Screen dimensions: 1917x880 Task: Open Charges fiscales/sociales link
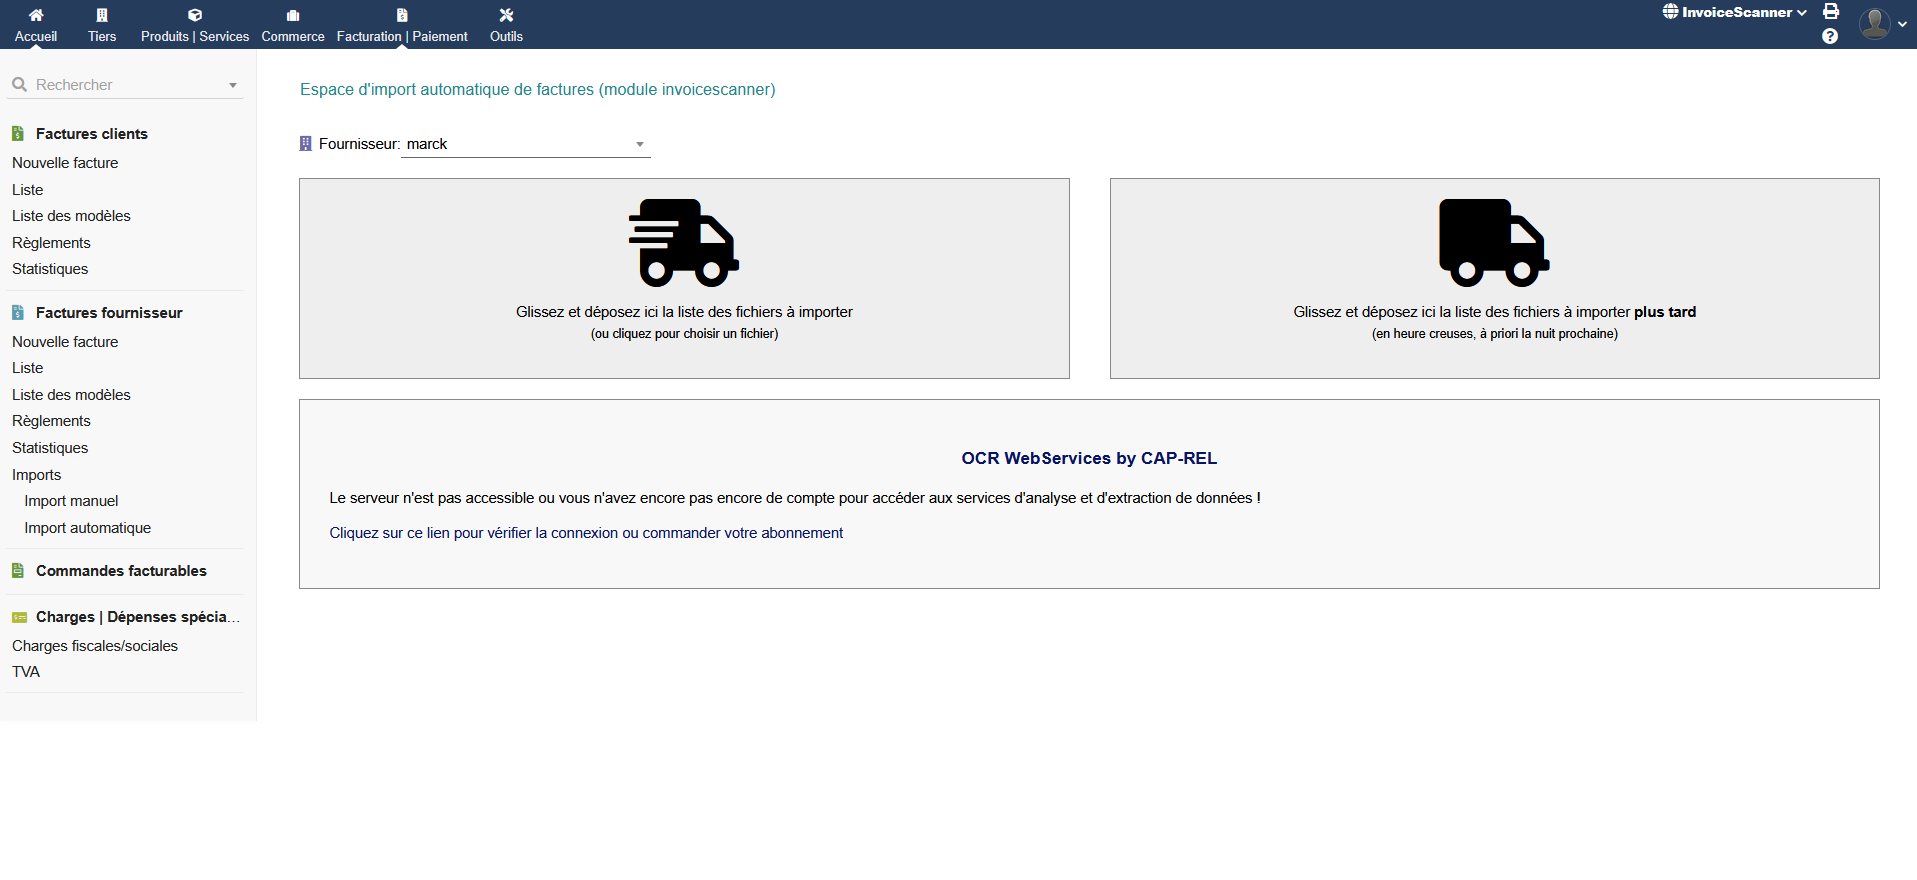click(95, 646)
